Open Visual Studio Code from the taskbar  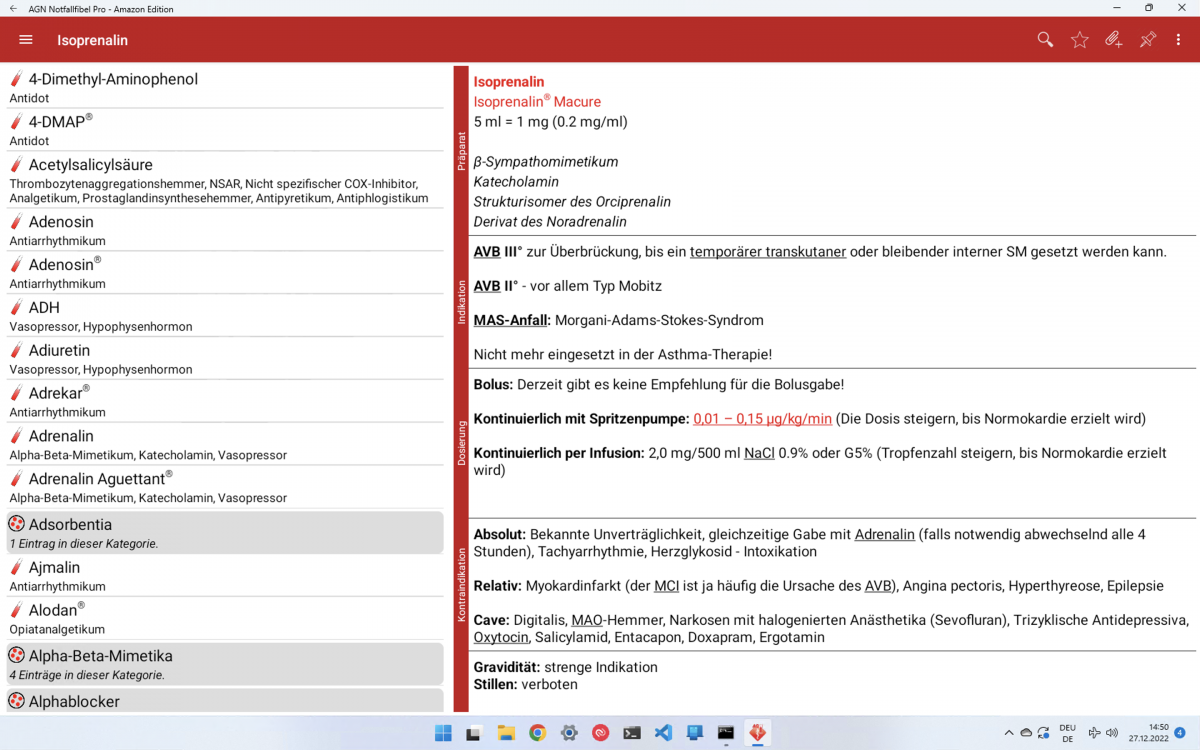663,733
